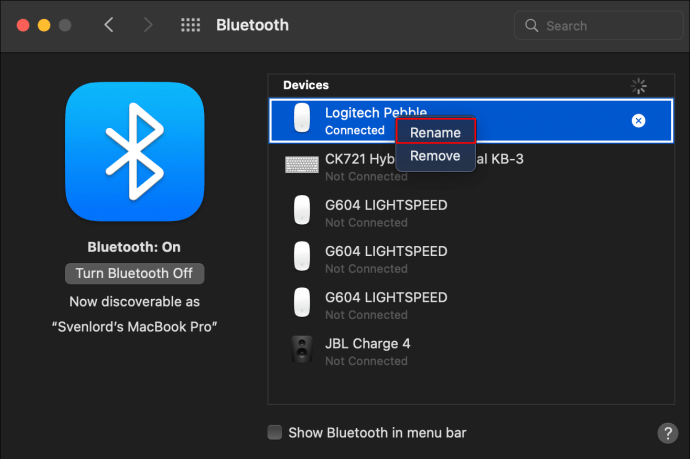Screen dimensions: 690x459
Task: Click the Devices header label
Action: pyautogui.click(x=306, y=85)
